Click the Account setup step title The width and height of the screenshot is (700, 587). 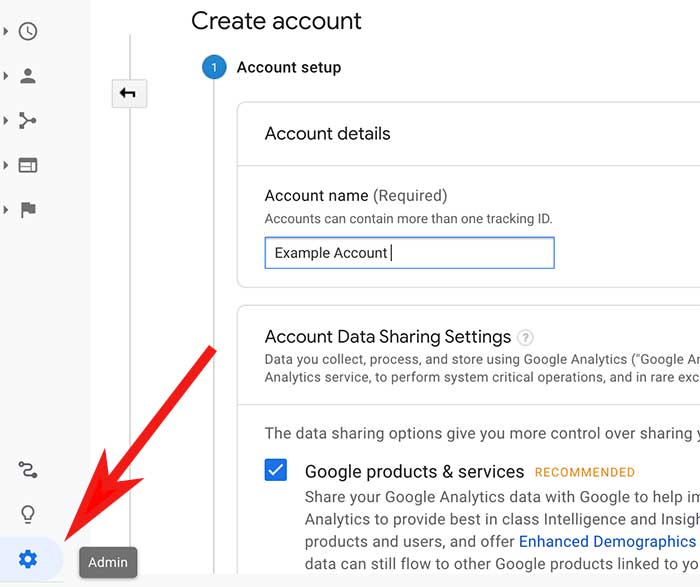(x=289, y=67)
